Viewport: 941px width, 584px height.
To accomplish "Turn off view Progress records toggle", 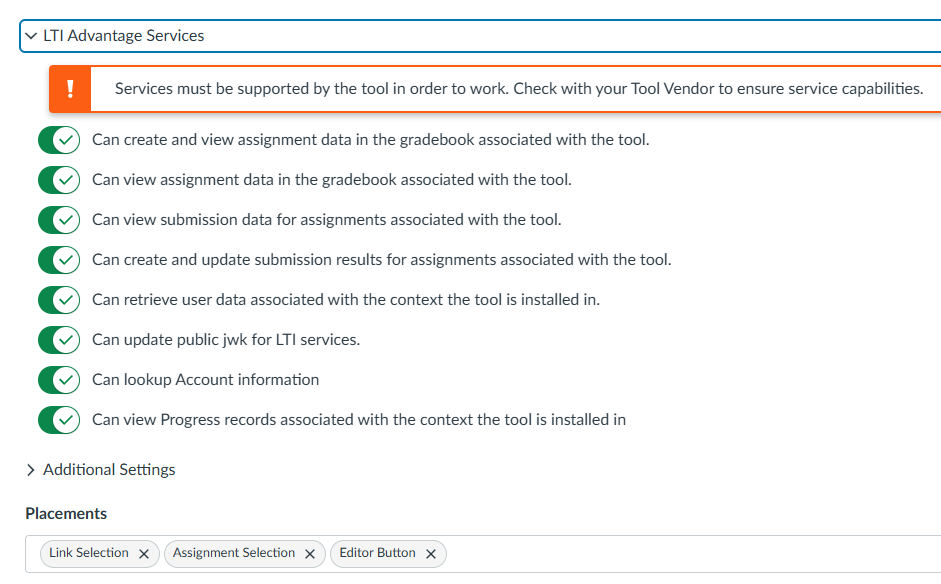I will pyautogui.click(x=59, y=420).
